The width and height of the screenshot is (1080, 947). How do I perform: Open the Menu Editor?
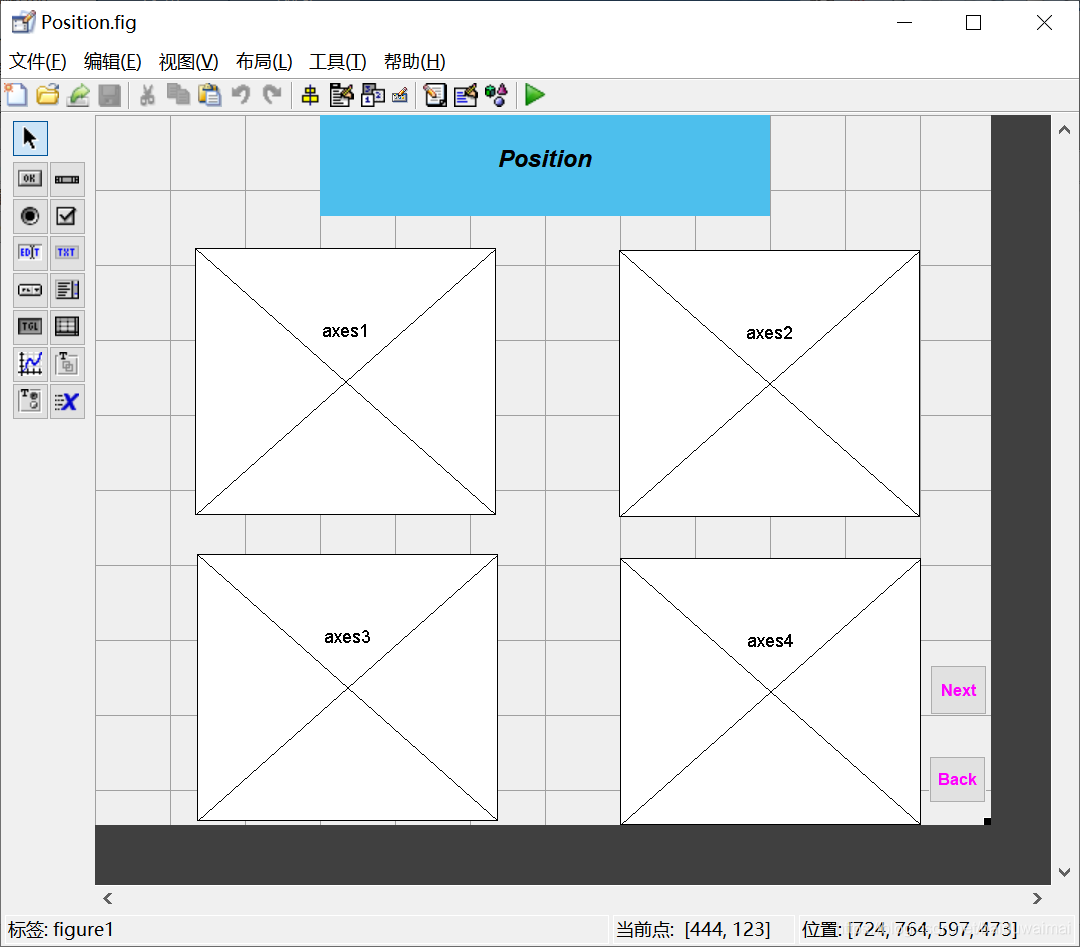[x=342, y=95]
